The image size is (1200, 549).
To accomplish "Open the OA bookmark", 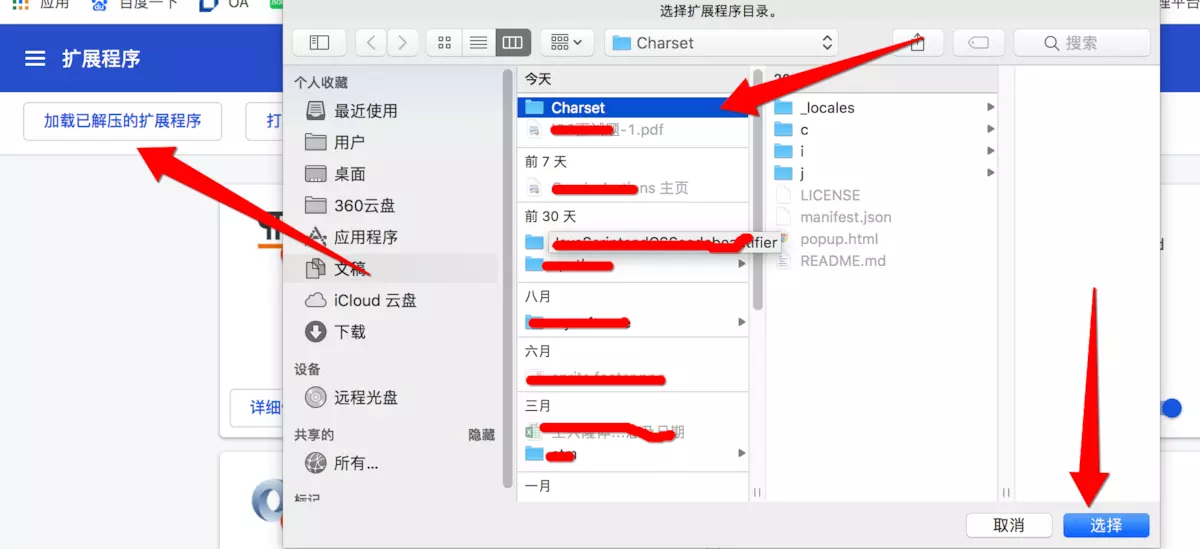I will click(225, 4).
